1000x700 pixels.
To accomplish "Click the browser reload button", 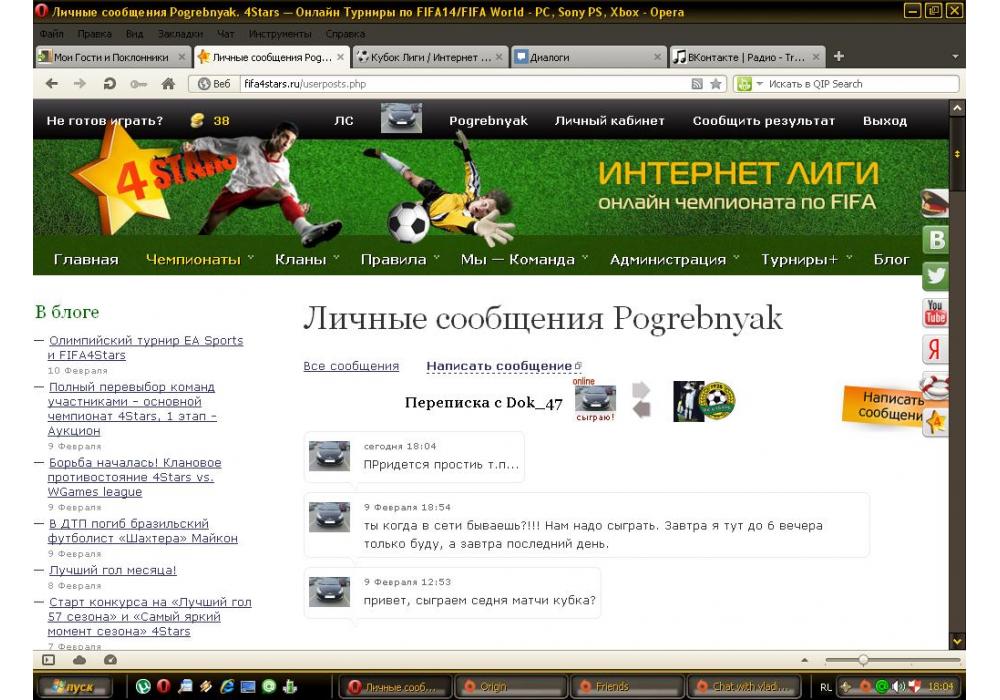I will 109,84.
